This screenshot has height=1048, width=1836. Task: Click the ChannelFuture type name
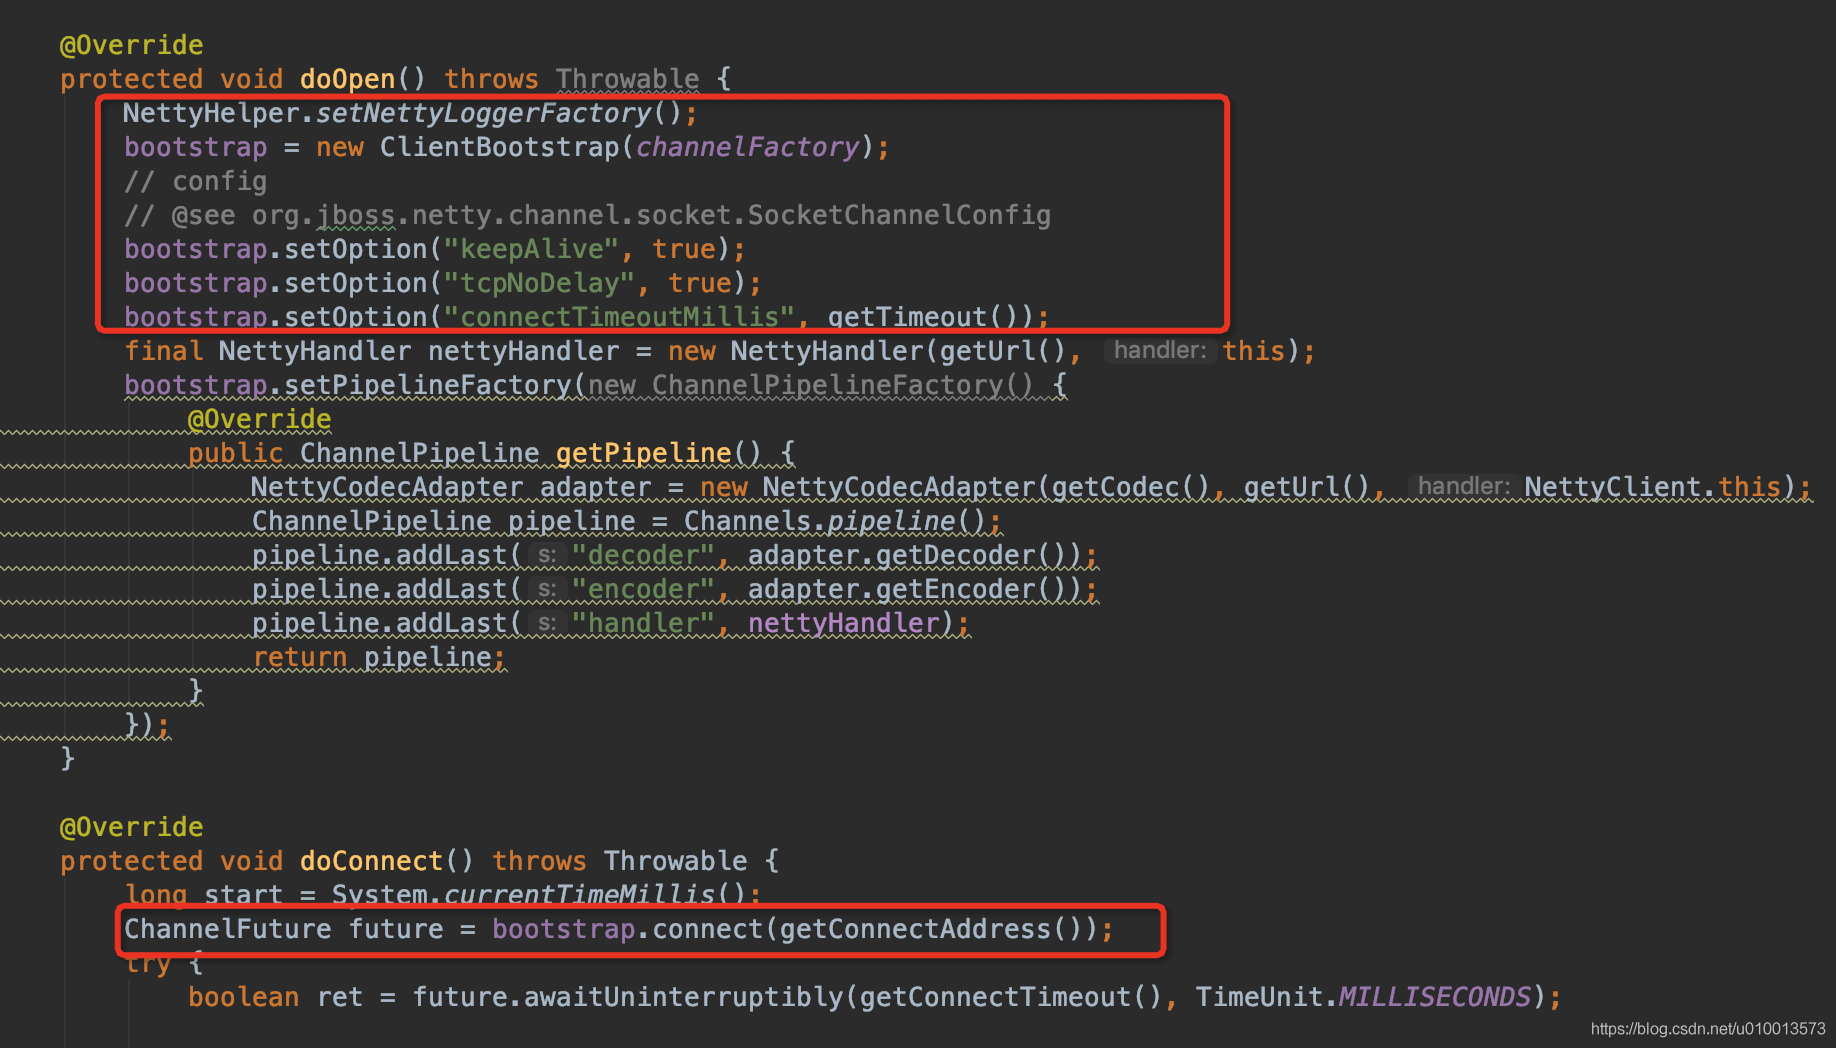click(227, 929)
